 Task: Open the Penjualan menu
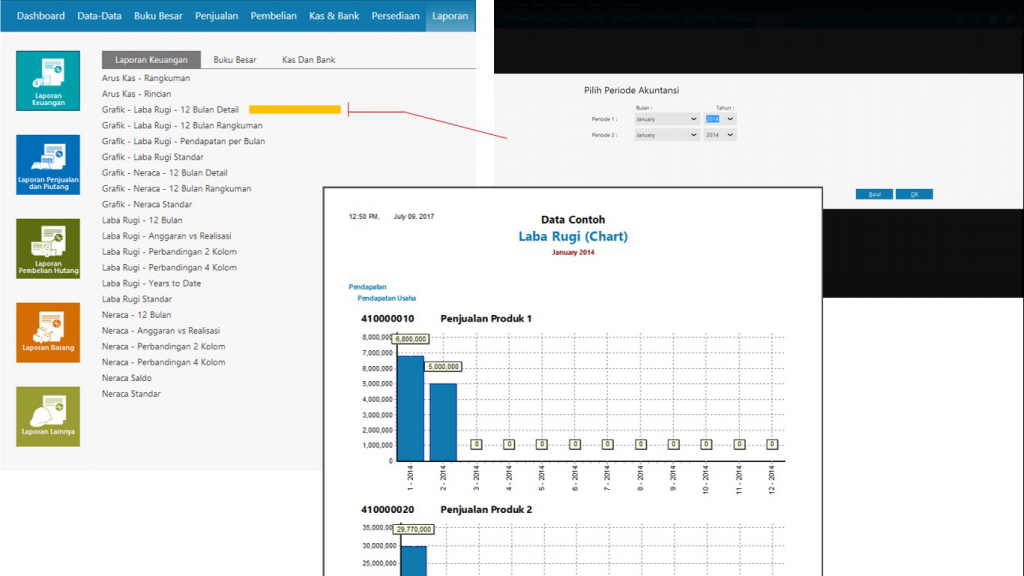(x=217, y=16)
